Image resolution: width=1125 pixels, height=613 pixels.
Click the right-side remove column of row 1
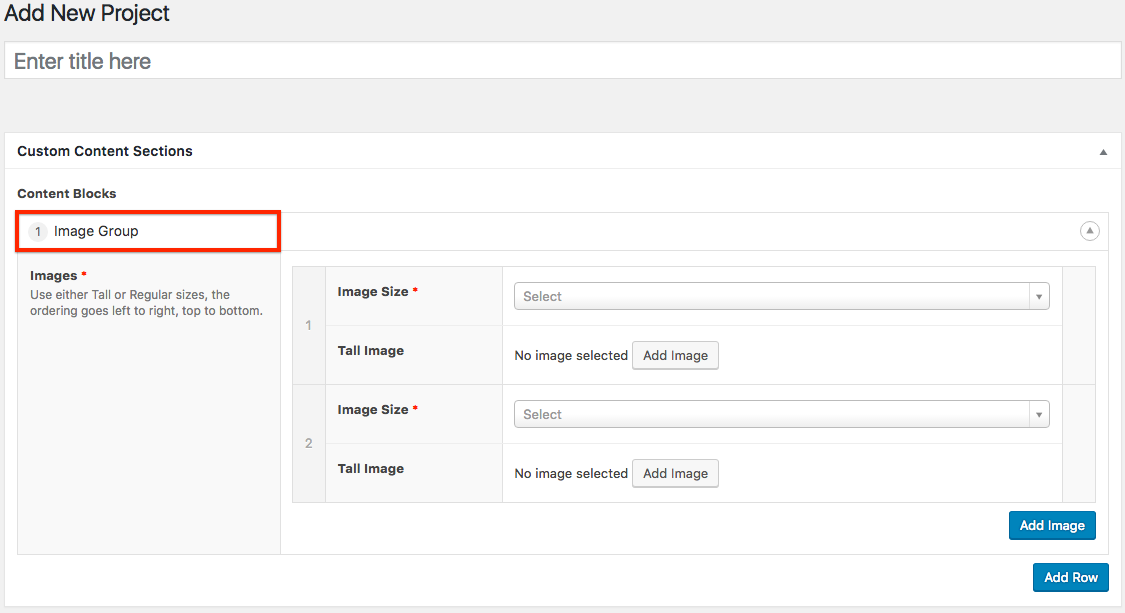click(x=1078, y=326)
